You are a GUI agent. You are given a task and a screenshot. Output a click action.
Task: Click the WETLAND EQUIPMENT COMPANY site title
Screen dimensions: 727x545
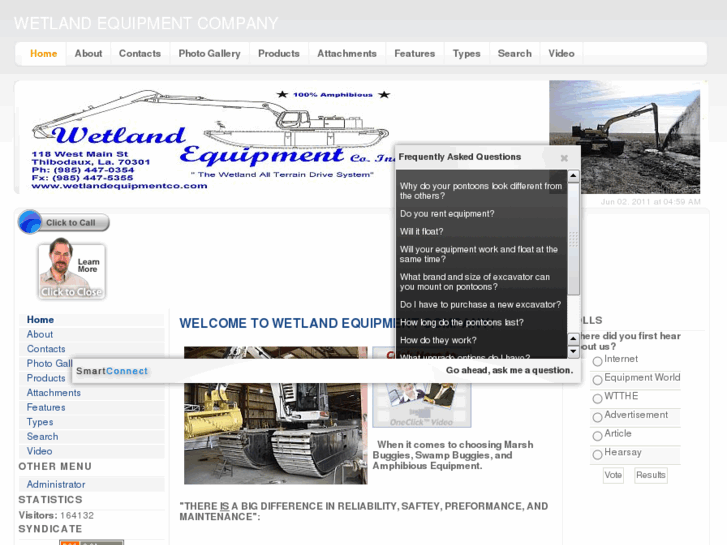[x=146, y=23]
